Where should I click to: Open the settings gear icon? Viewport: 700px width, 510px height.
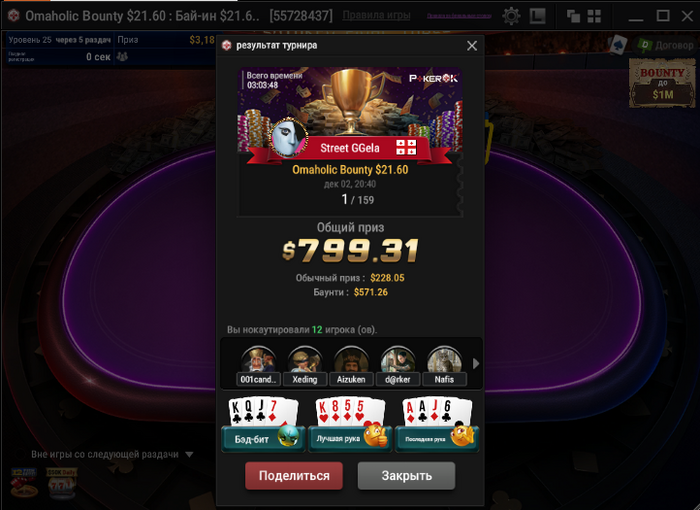[x=511, y=16]
